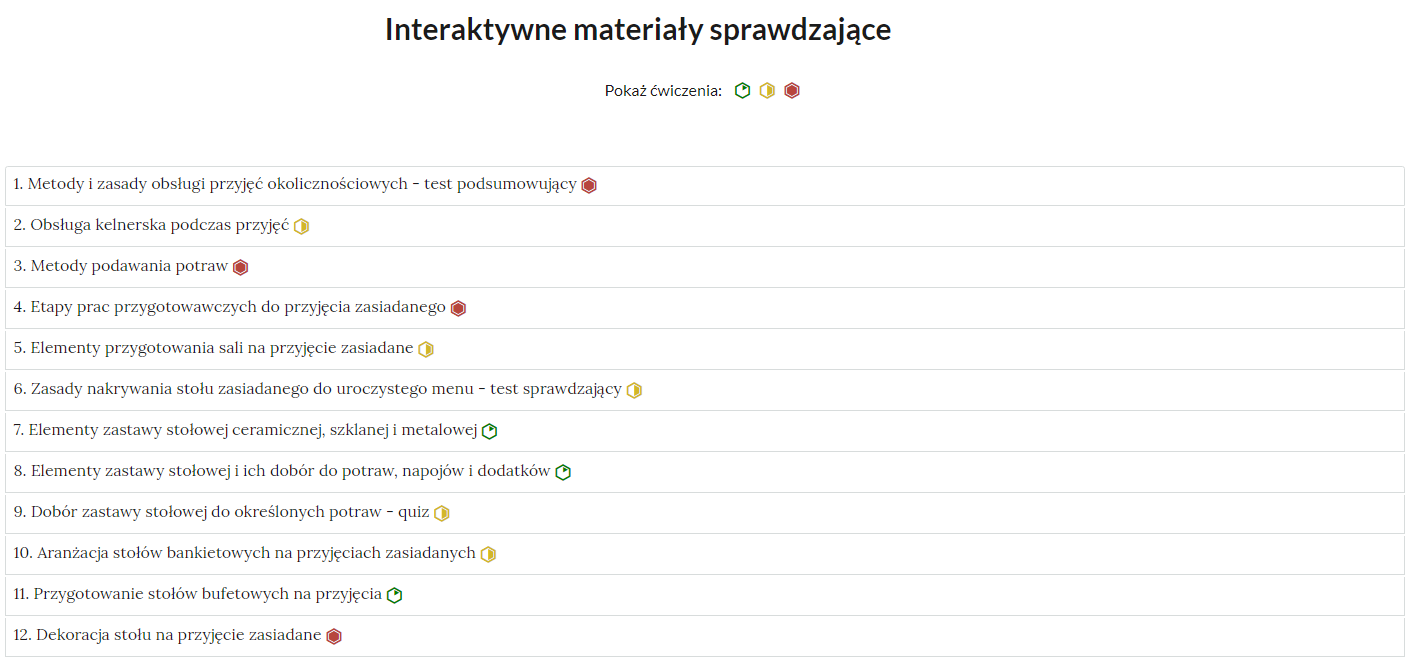
Task: Open "Elementy zastawy stołowej i ich dobór"
Action: click(x=280, y=471)
